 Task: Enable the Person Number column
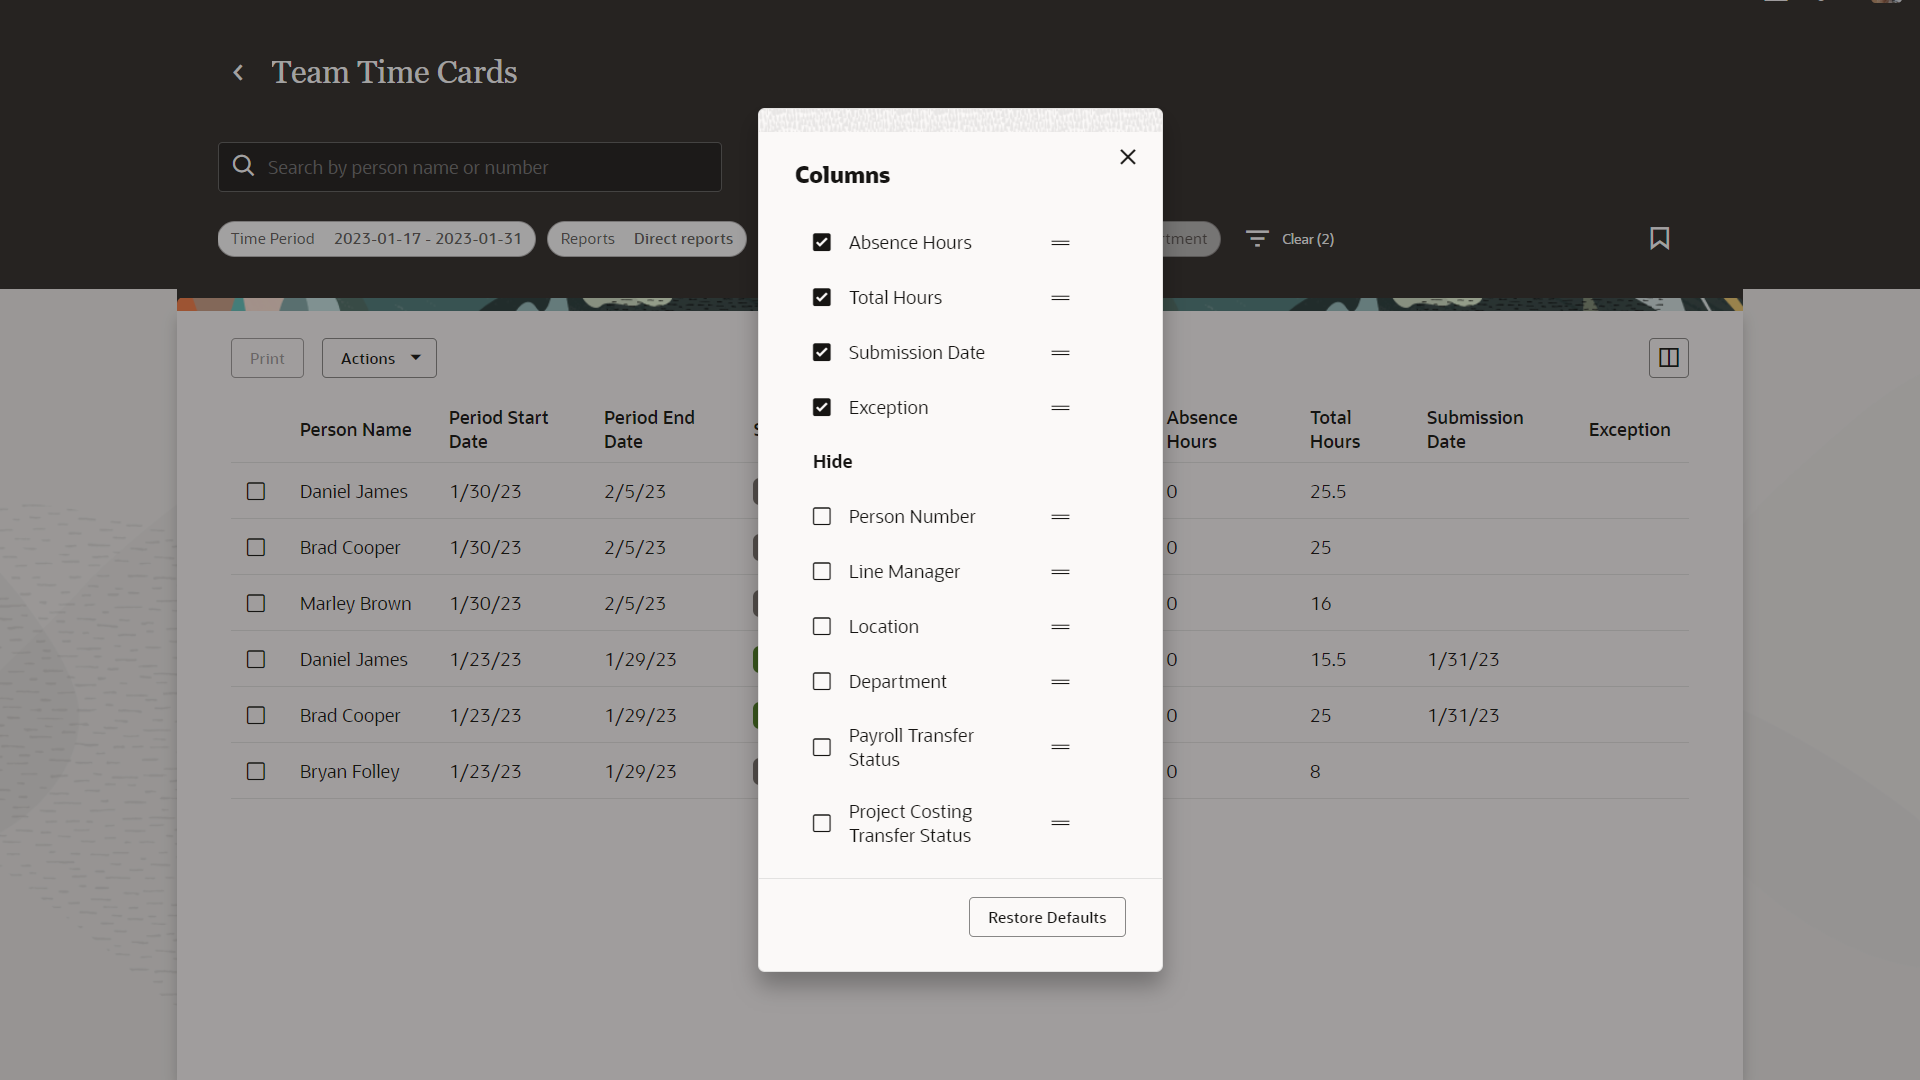(x=822, y=517)
